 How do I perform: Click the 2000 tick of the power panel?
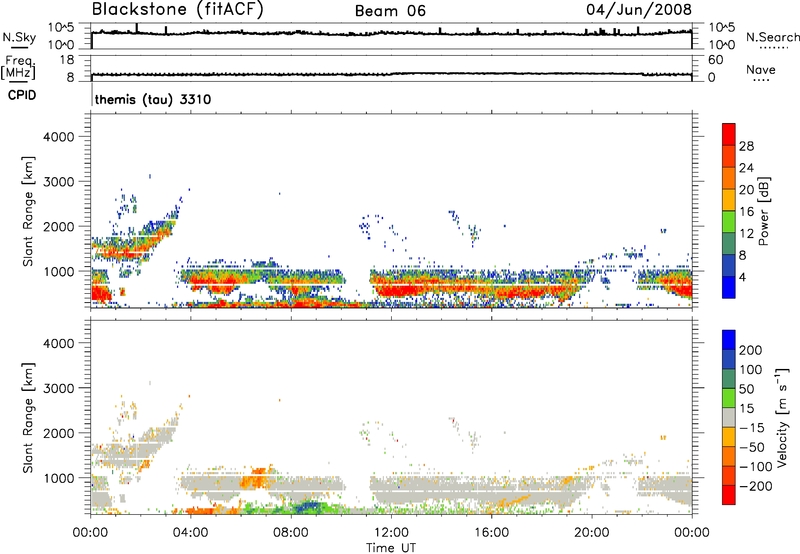point(59,226)
